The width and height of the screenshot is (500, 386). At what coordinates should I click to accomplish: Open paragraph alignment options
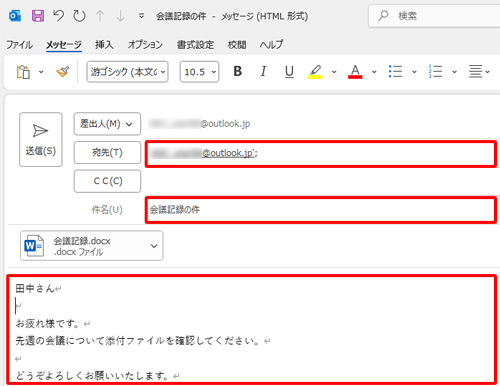point(479,72)
